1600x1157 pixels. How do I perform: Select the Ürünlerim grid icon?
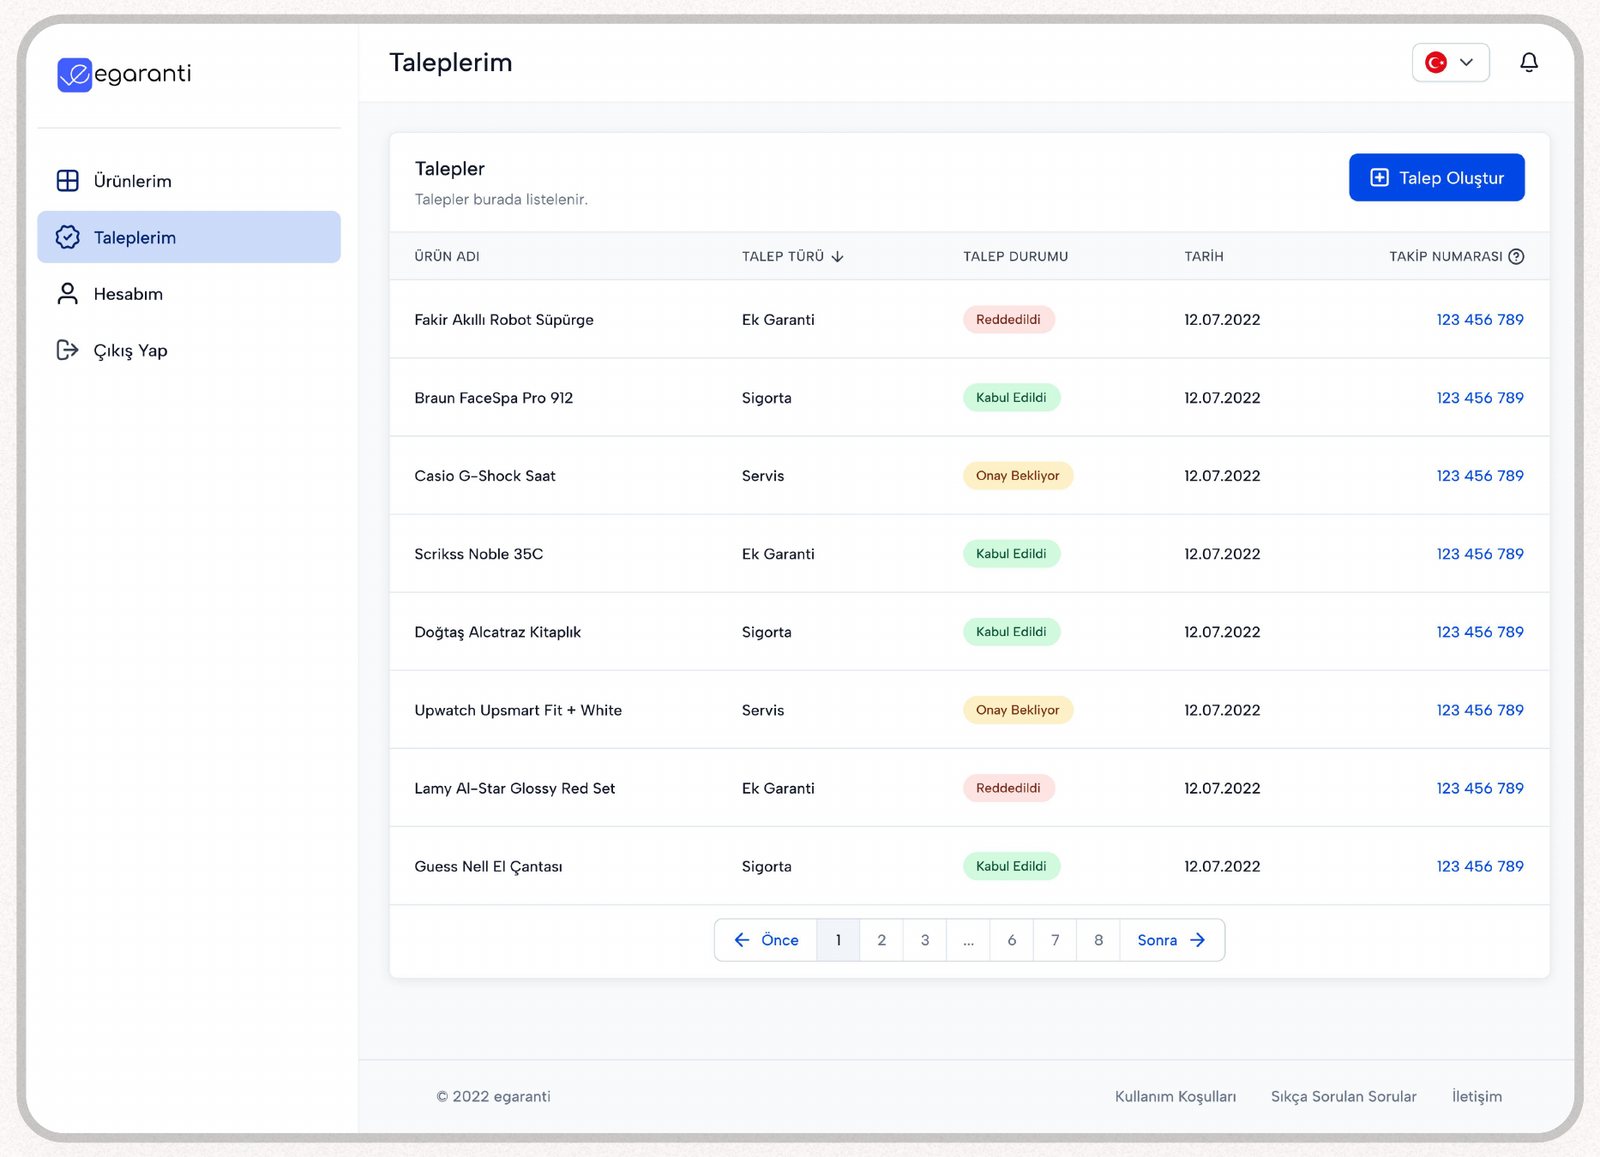68,181
